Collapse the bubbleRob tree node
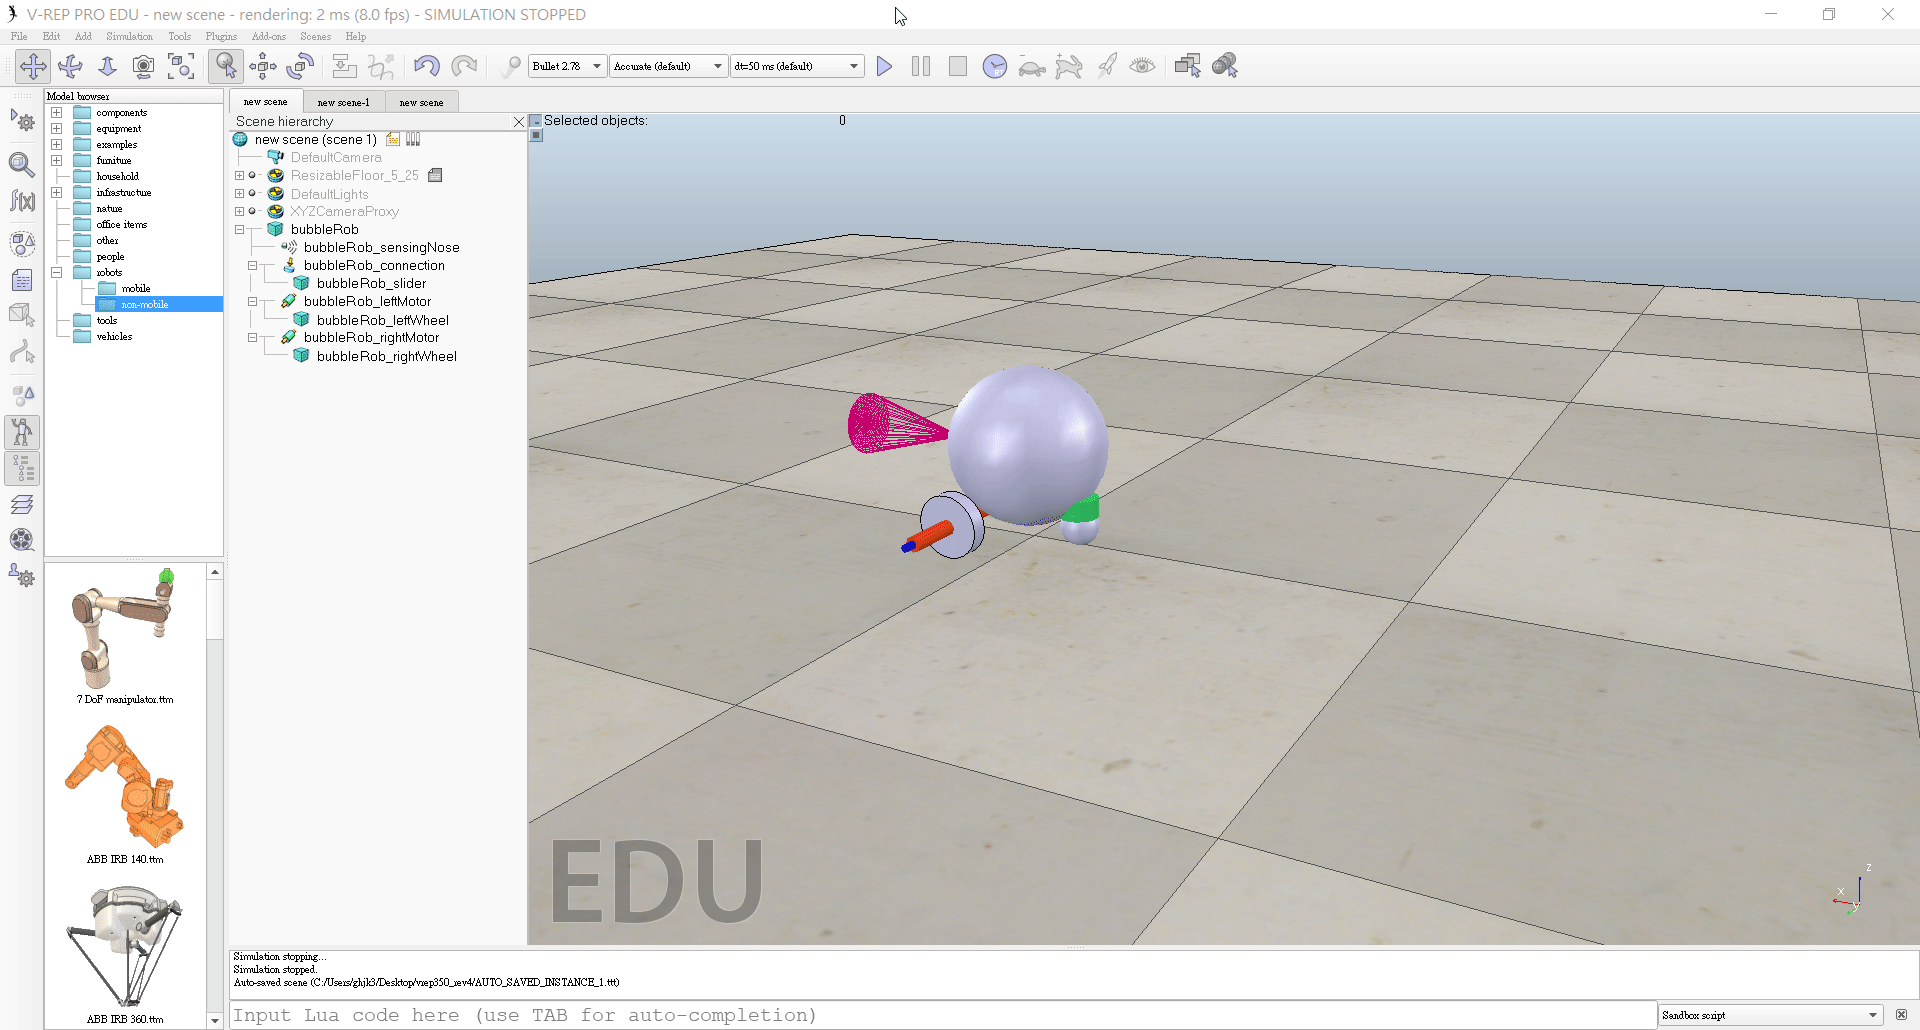Screen dimensions: 1920x1030 240,230
